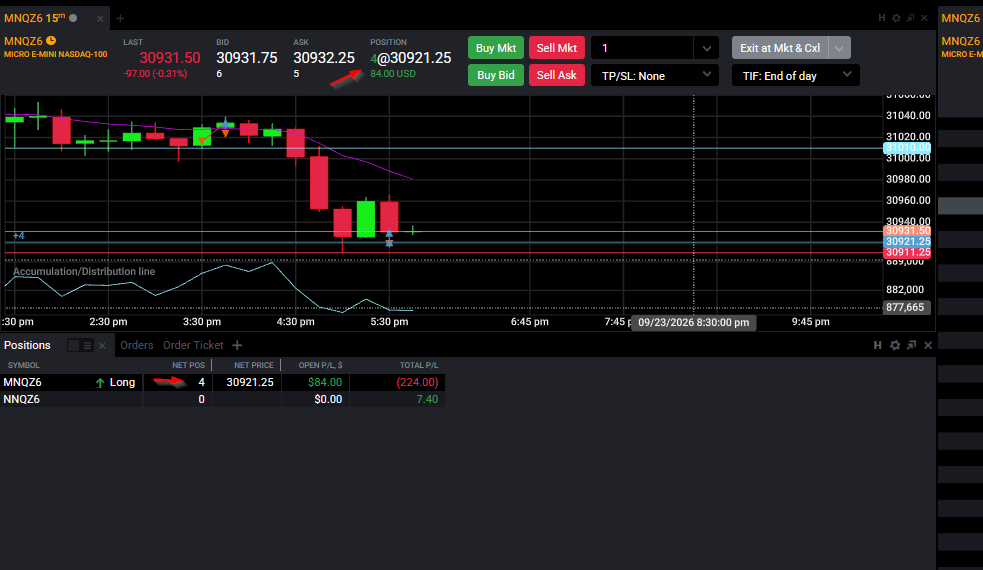Sort by OPEN P/L, $ column header
This screenshot has height=570, width=983.
[320, 365]
